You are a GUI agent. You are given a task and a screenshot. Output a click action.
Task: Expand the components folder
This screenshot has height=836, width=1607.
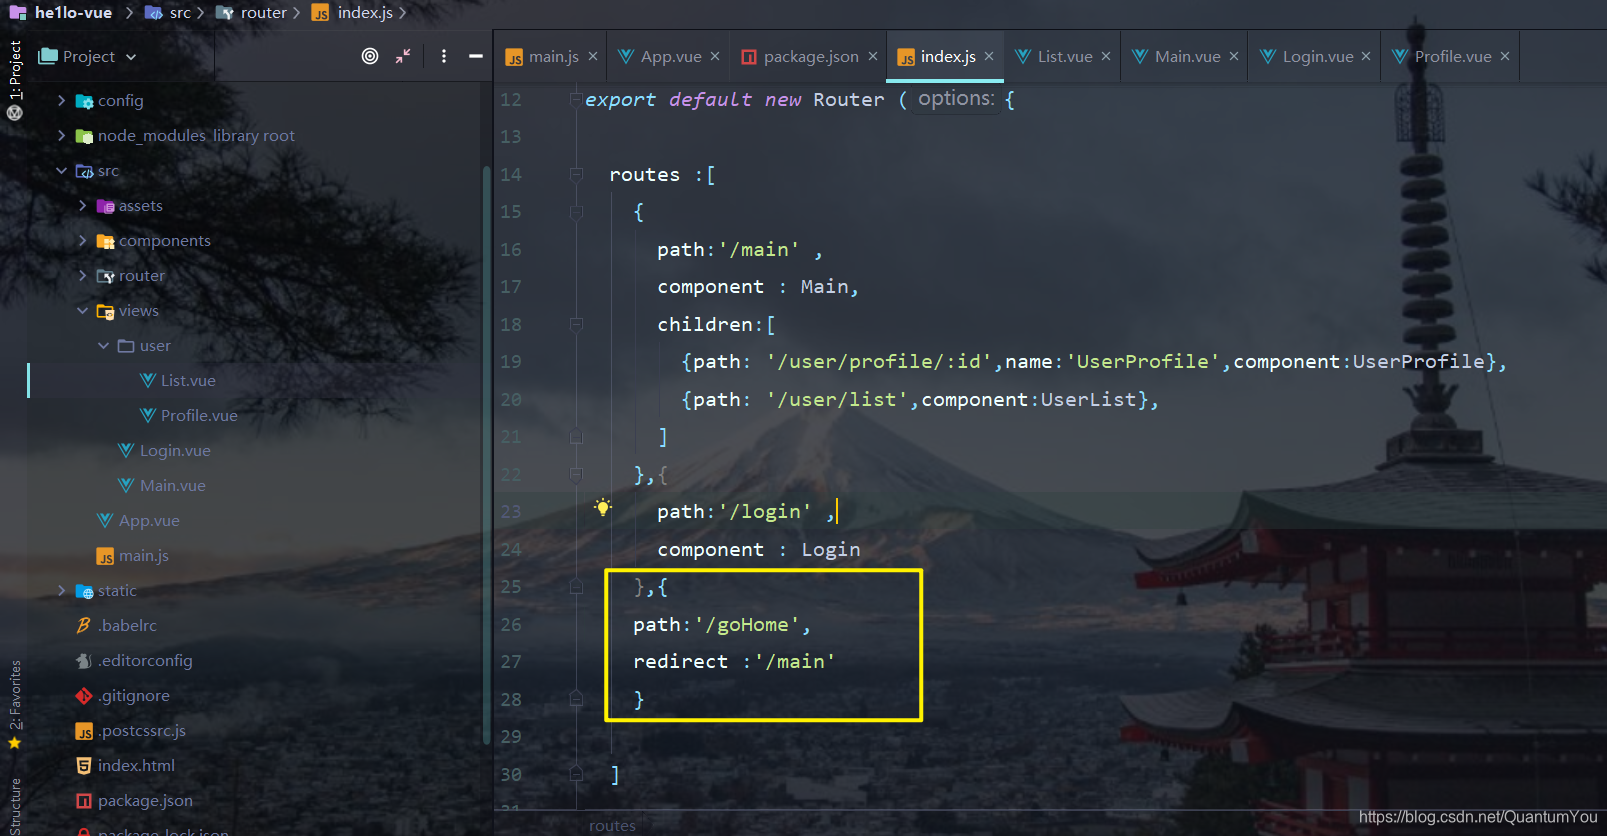coord(82,240)
